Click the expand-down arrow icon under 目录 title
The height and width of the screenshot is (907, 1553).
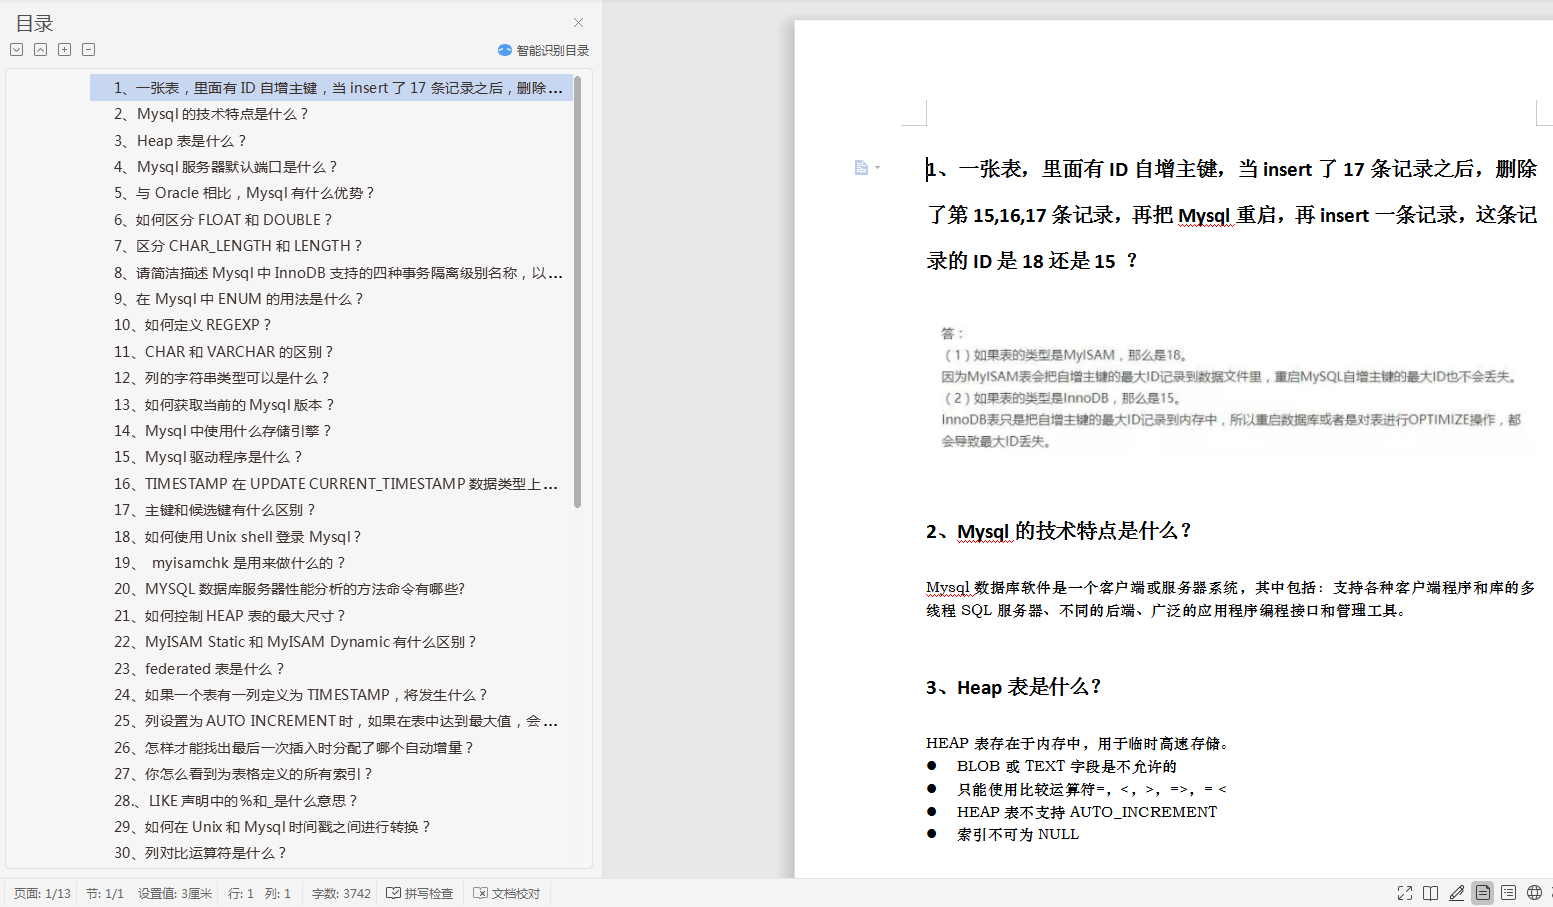point(17,49)
